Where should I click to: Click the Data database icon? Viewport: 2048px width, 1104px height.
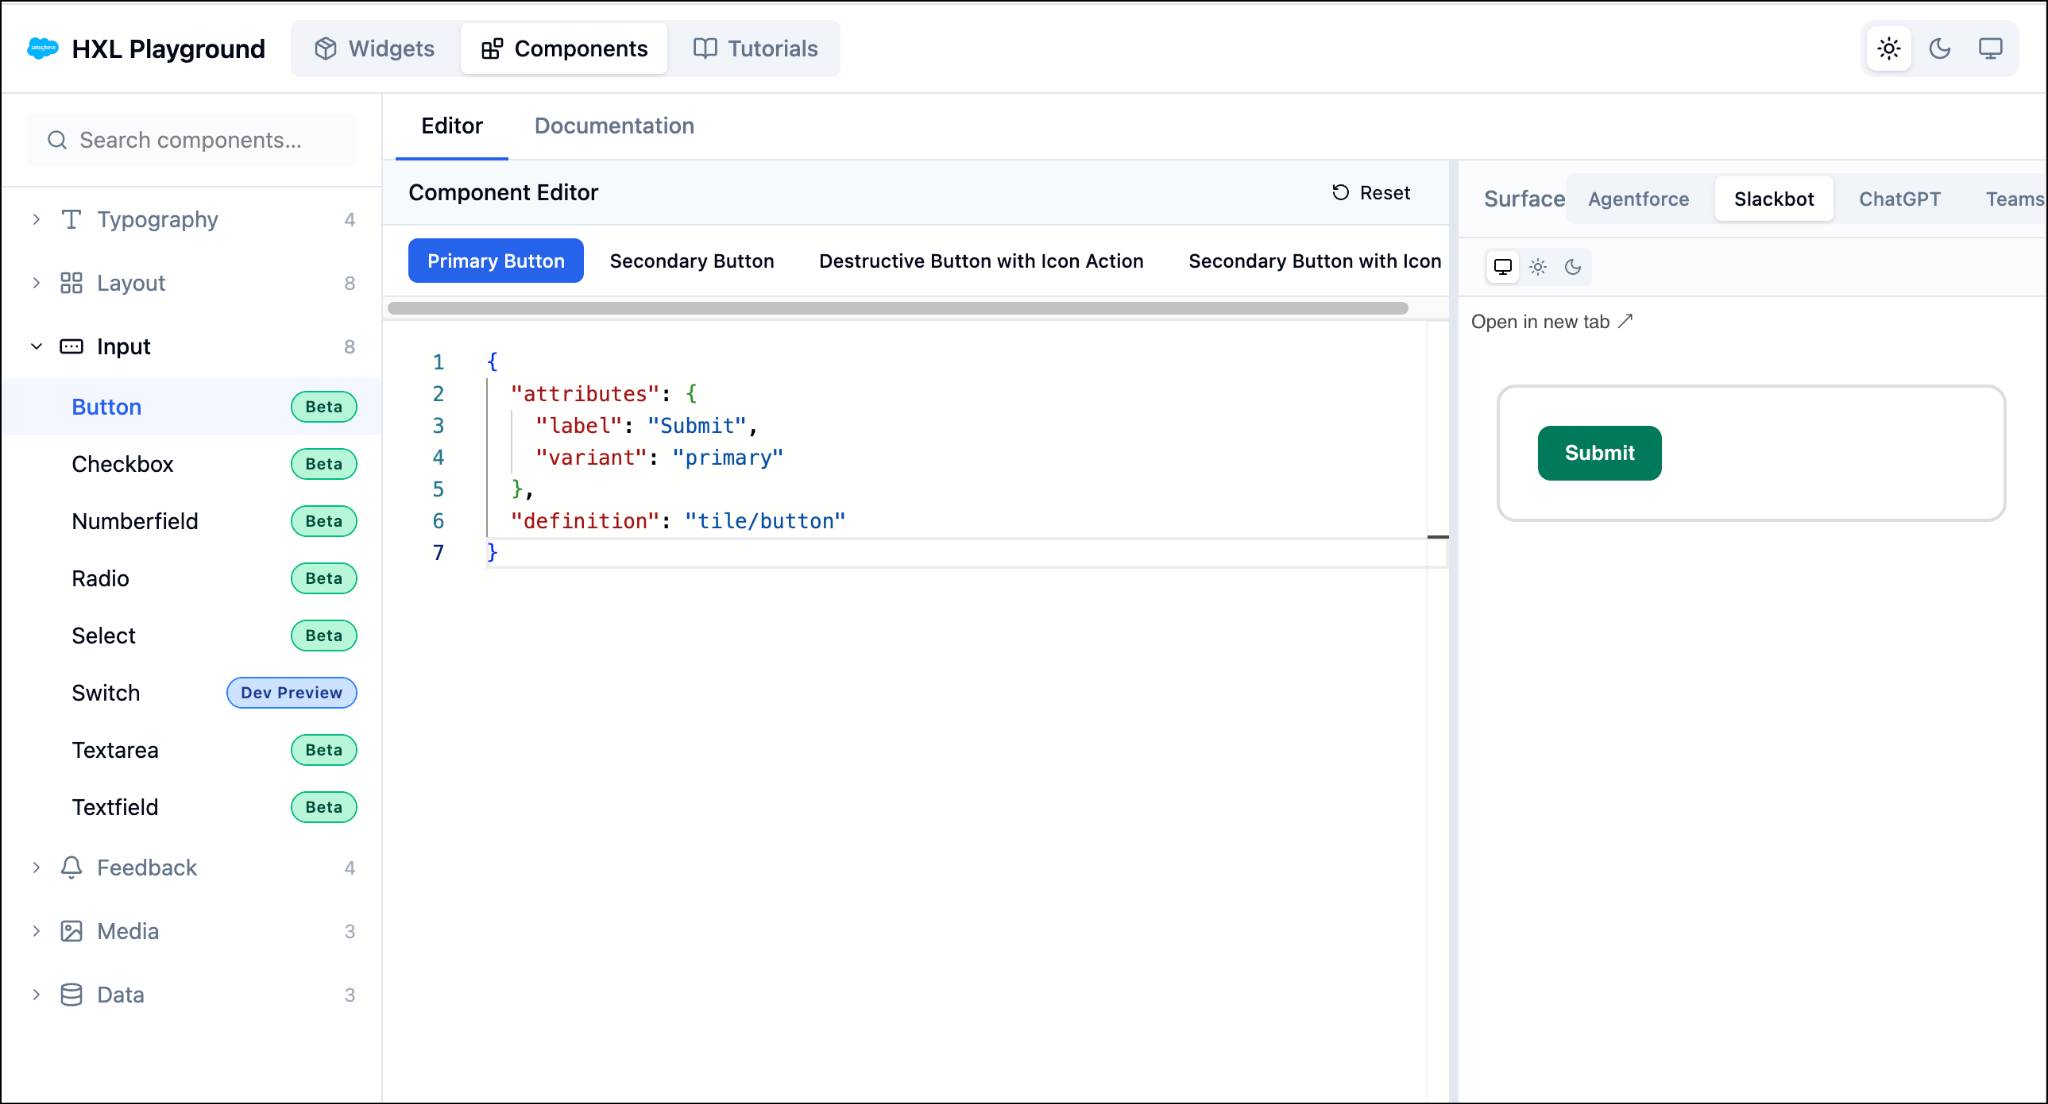point(71,994)
